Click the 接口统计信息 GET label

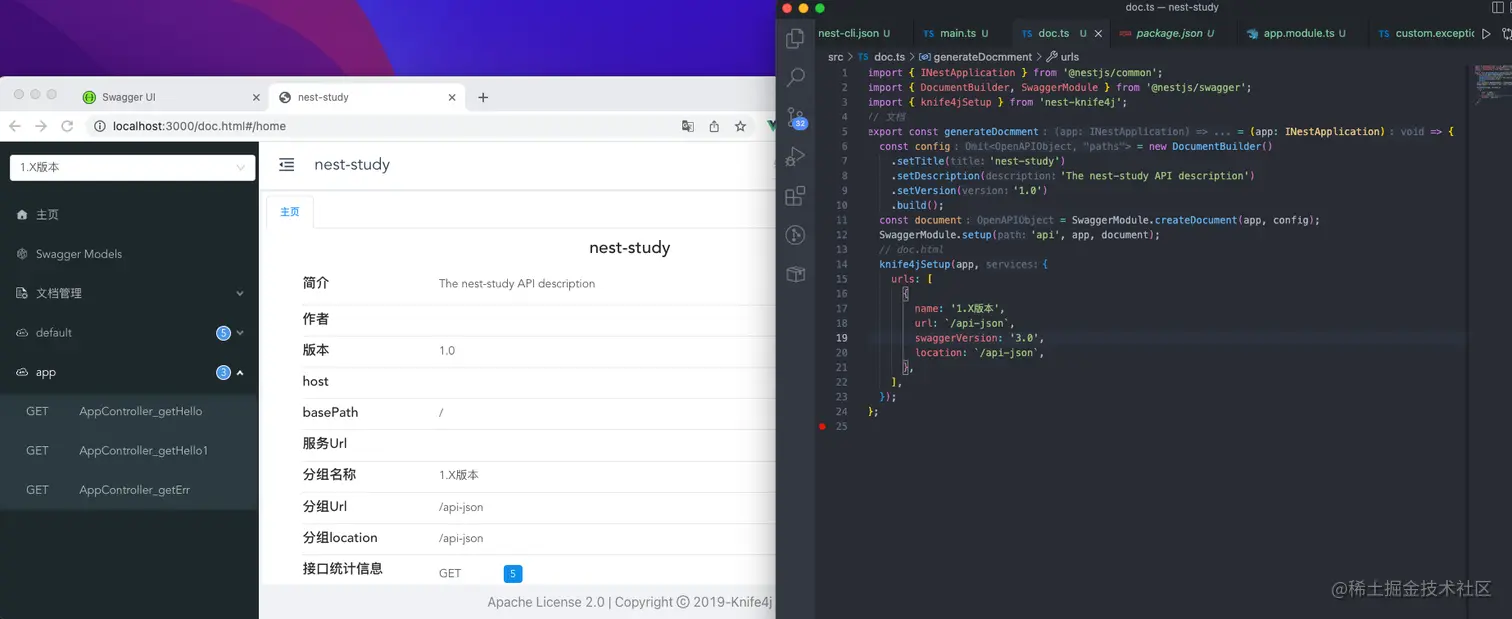point(450,574)
